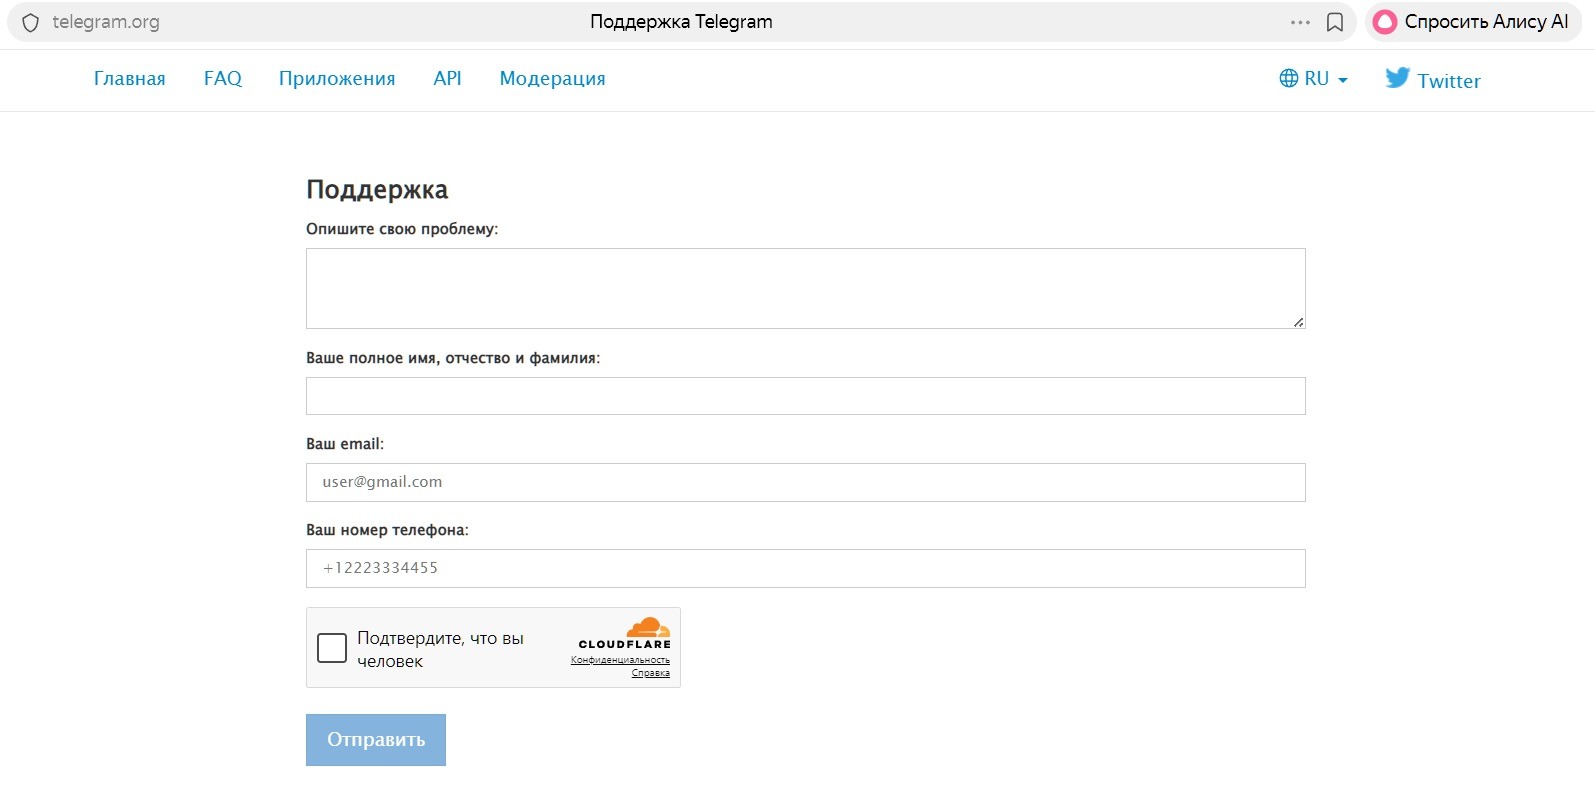This screenshot has height=787, width=1595.
Task: Focus the full name input field
Action: (805, 396)
